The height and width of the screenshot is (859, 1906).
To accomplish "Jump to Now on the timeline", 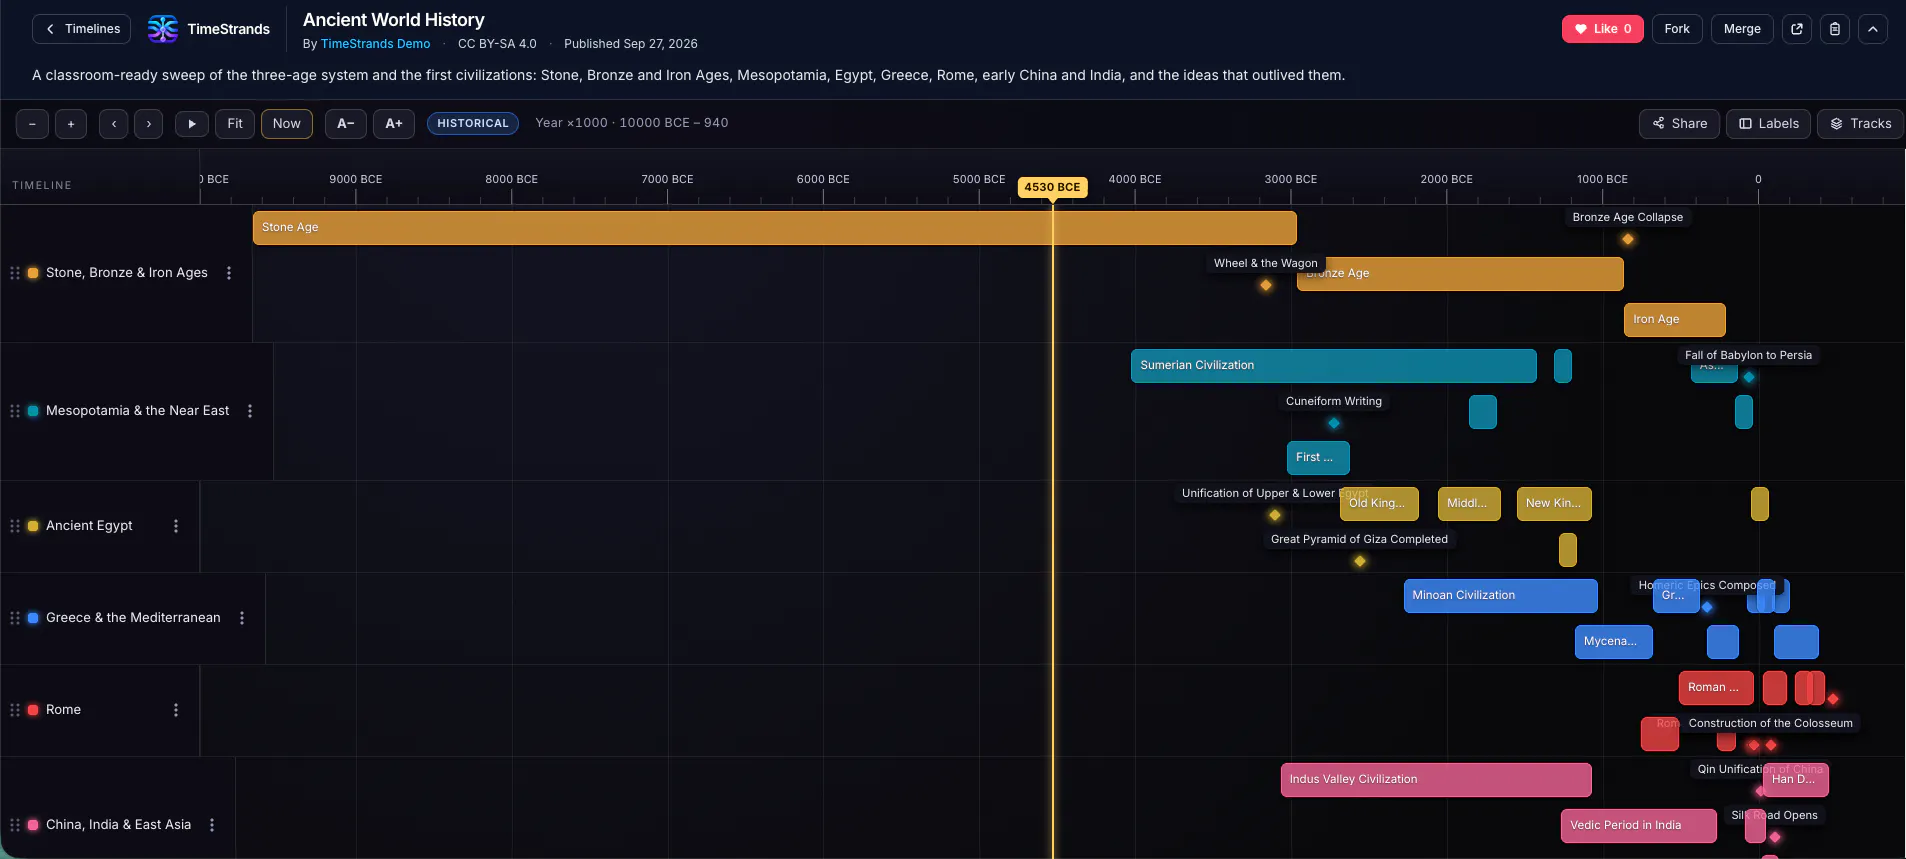I will pos(287,124).
